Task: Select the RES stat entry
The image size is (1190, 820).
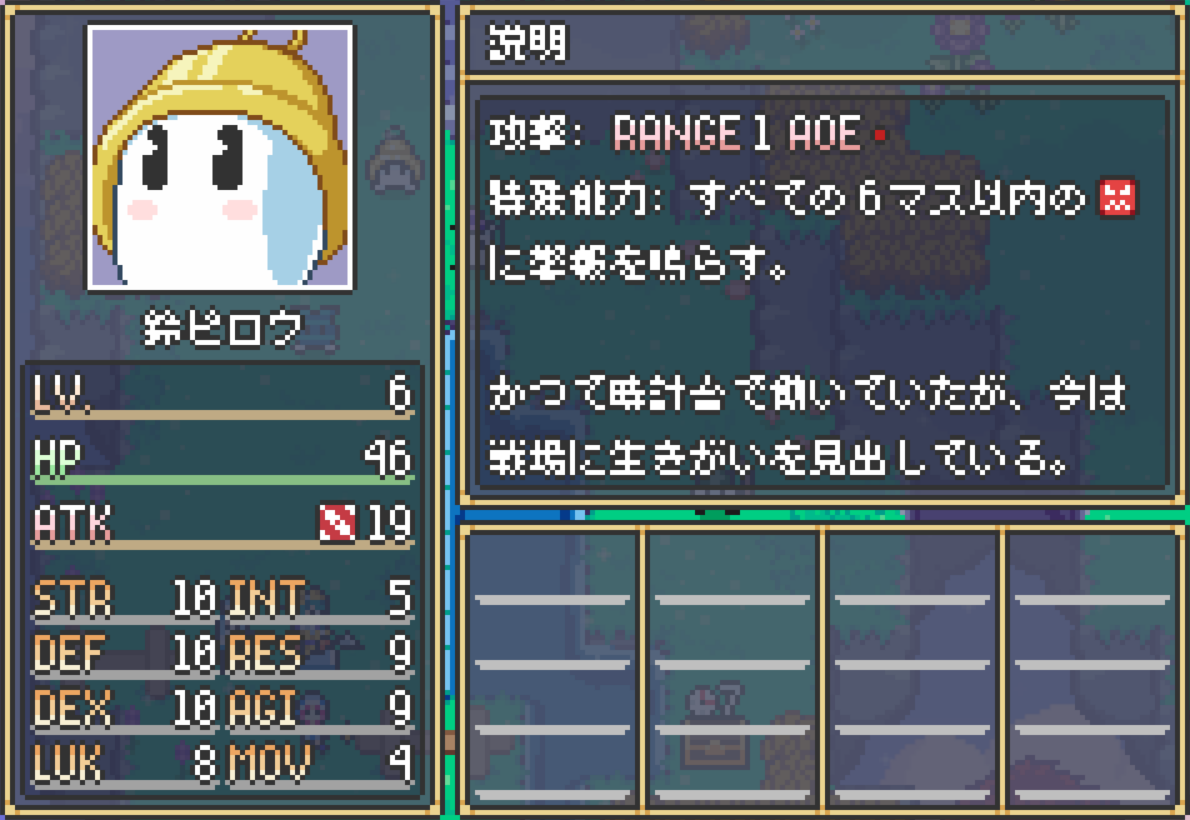Action: tap(320, 654)
